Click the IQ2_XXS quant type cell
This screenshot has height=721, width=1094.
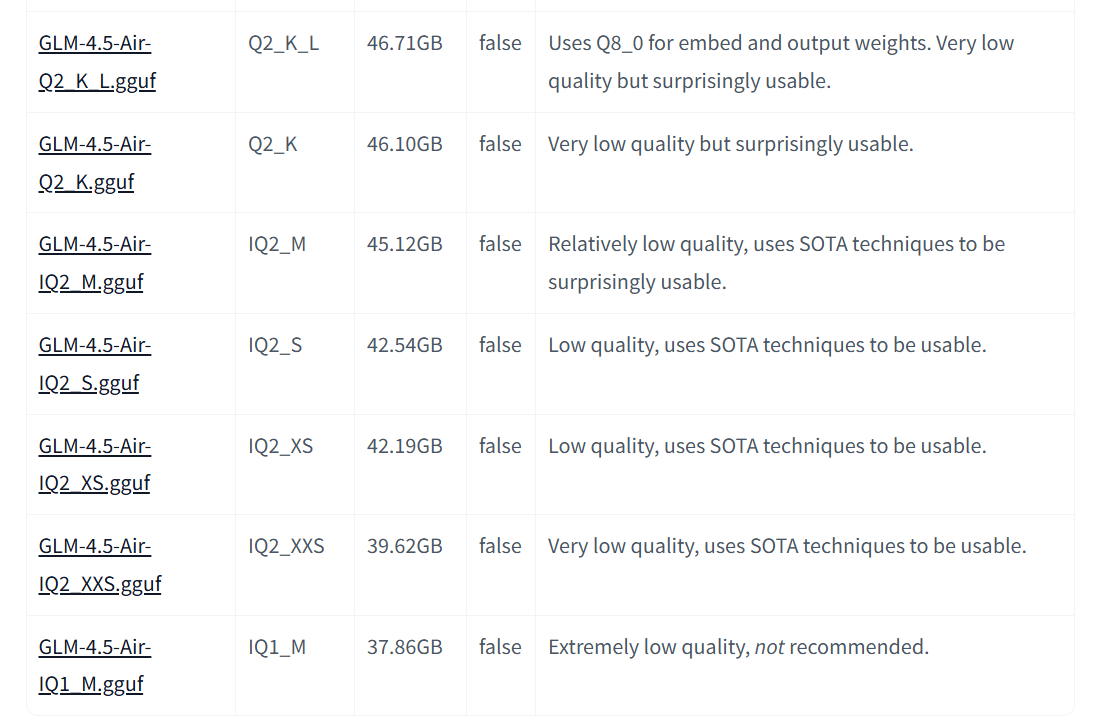[286, 546]
